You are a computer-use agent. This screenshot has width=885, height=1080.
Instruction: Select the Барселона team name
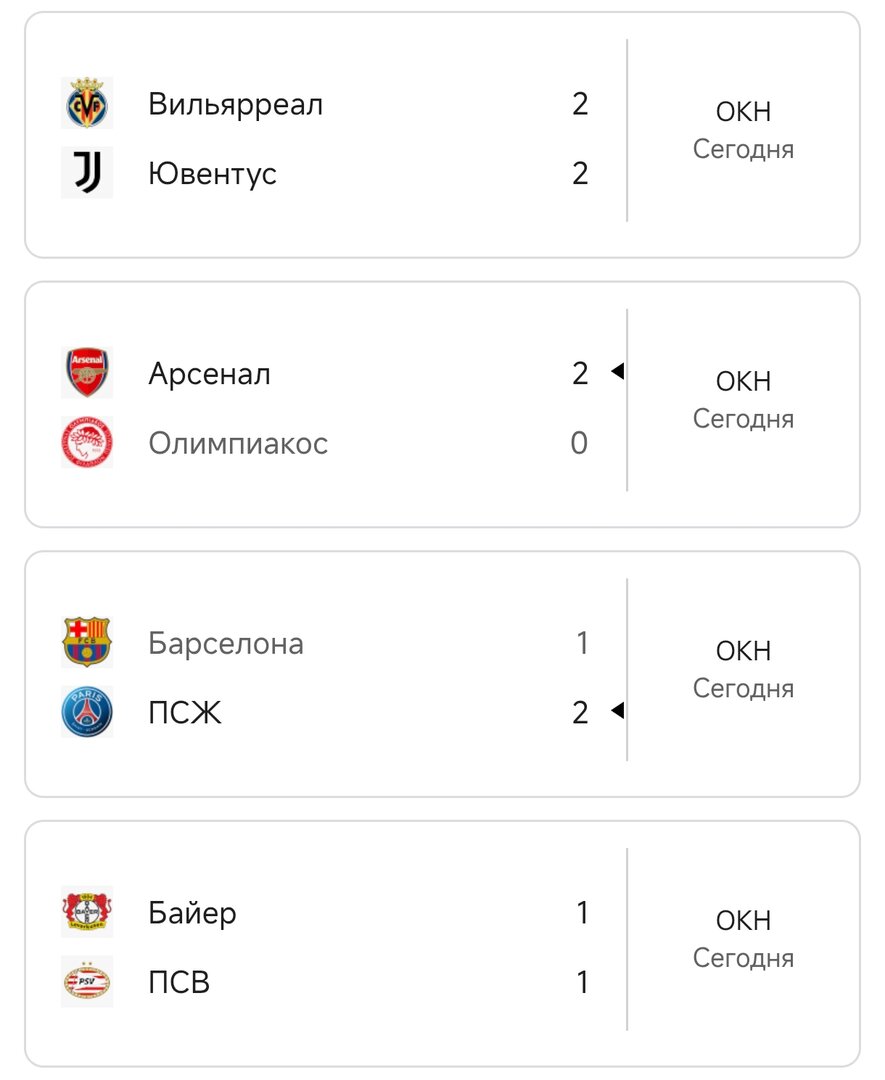226,643
